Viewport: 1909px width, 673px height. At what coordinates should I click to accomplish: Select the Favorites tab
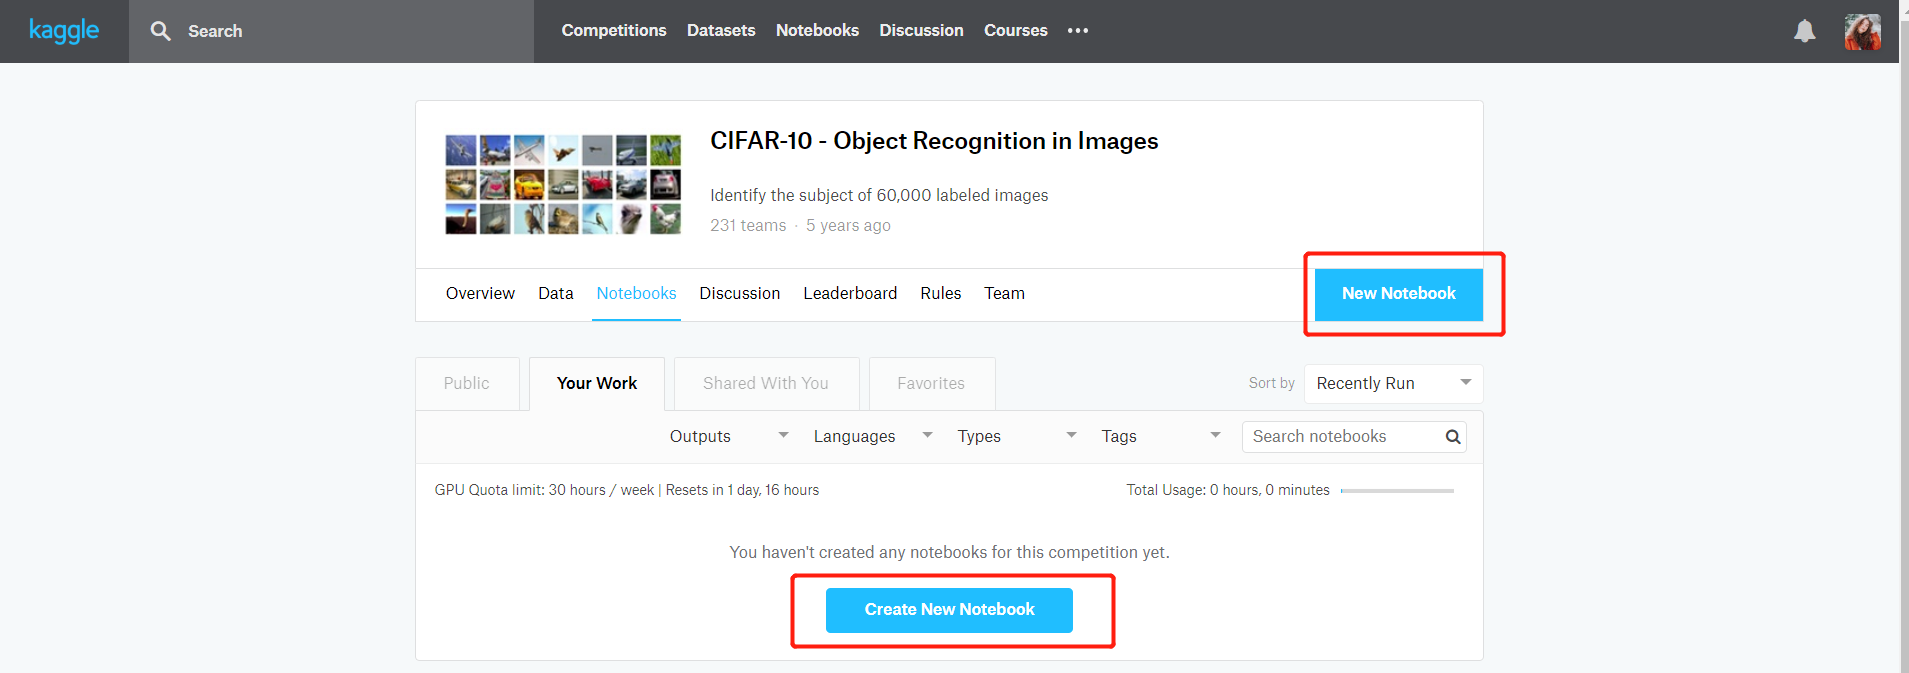click(931, 384)
